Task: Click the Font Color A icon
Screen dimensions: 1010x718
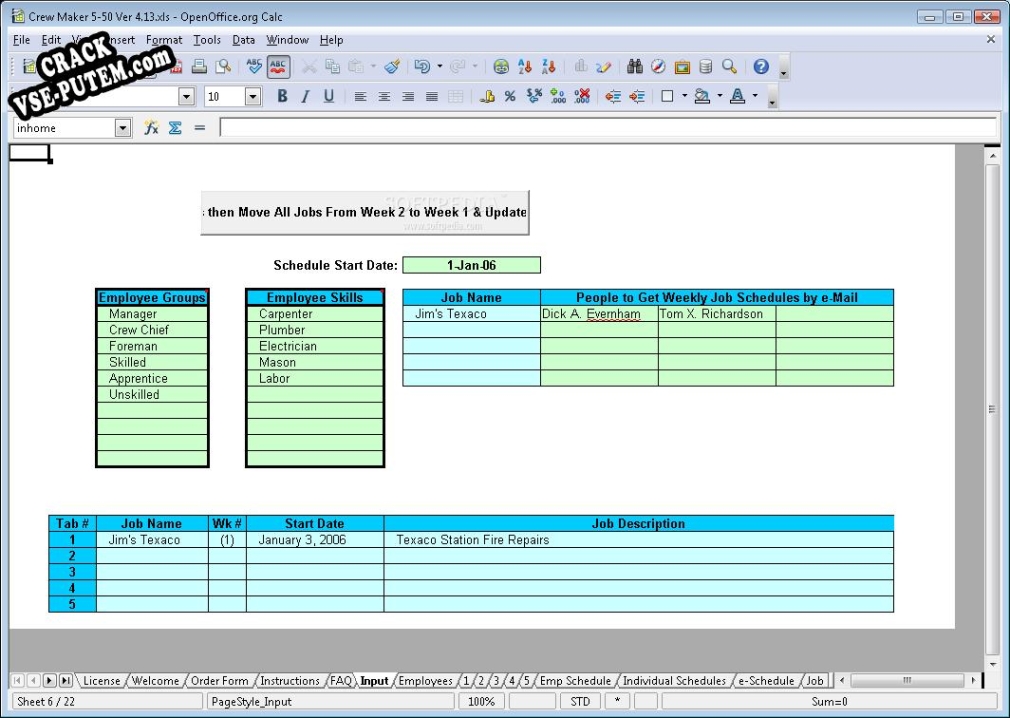Action: [738, 96]
